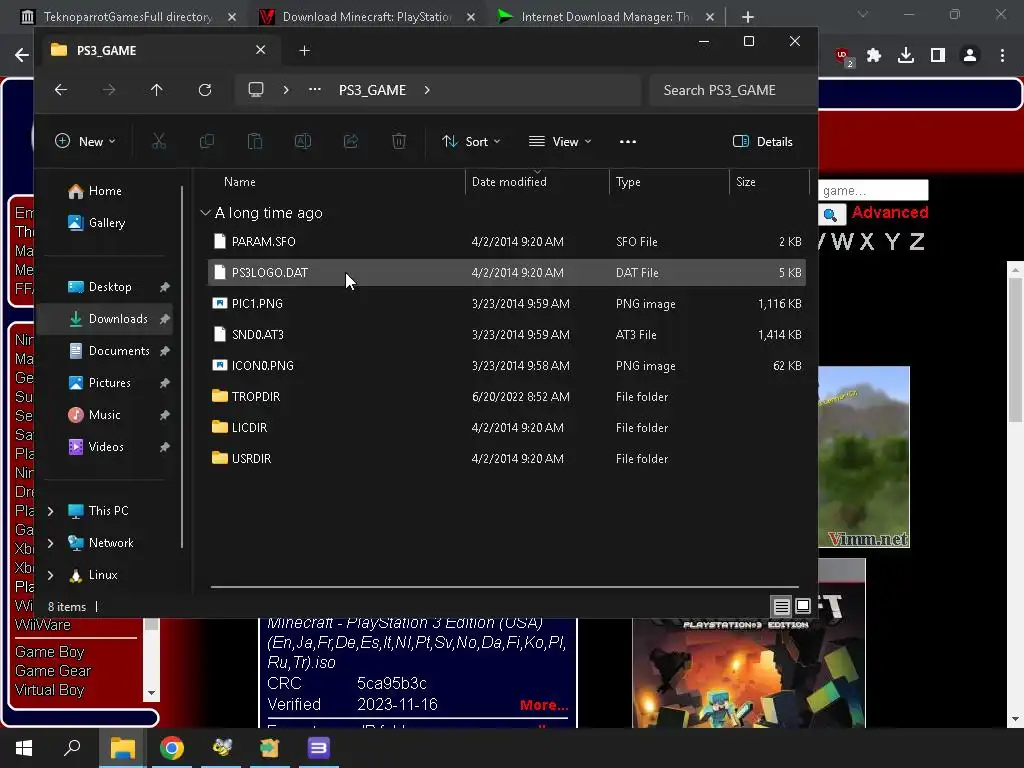Close the PS3_GAME Explorer tab
This screenshot has width=1024, height=768.
pos(261,50)
